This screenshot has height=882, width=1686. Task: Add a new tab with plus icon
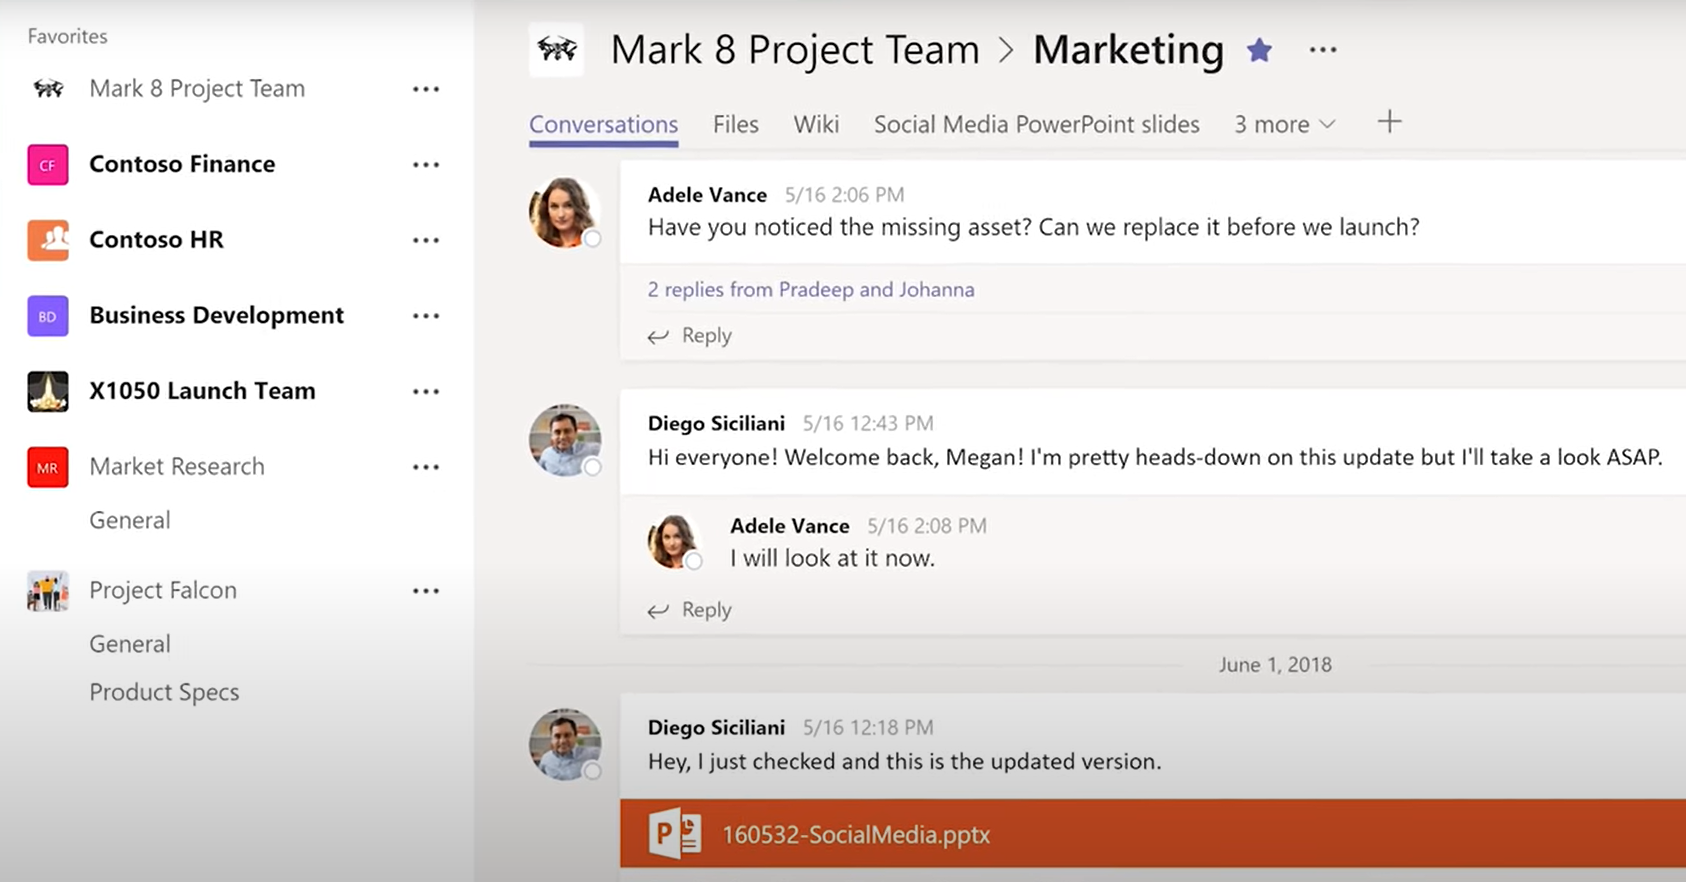point(1389,123)
